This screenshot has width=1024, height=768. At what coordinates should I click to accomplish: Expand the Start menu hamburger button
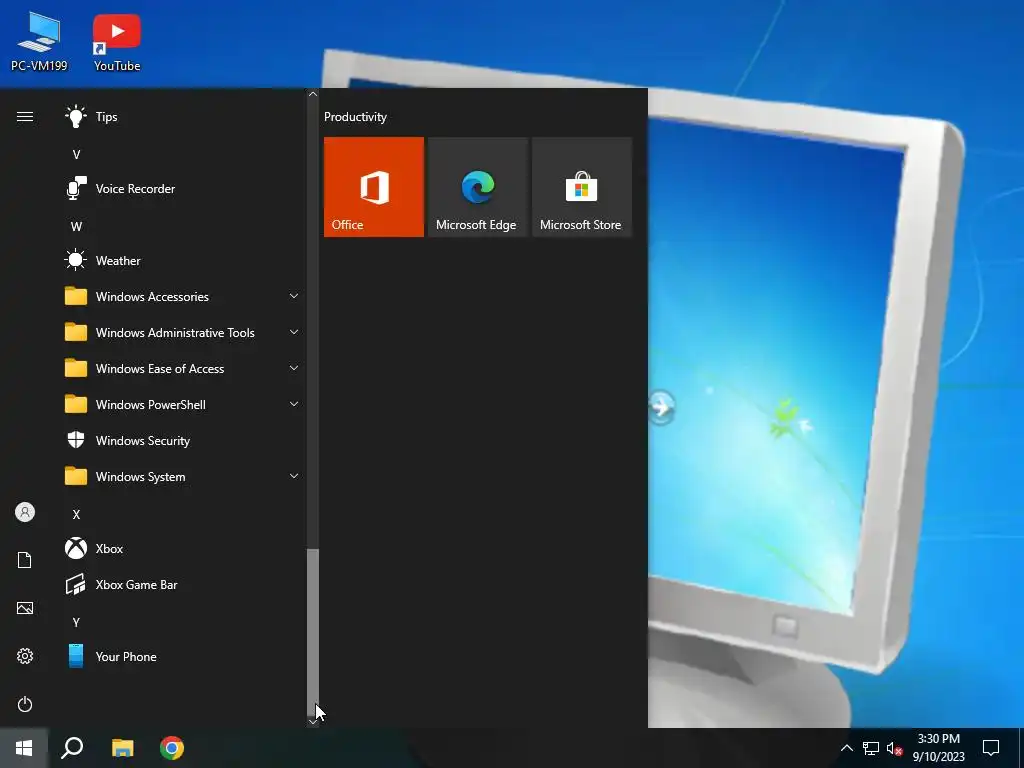[x=25, y=117]
